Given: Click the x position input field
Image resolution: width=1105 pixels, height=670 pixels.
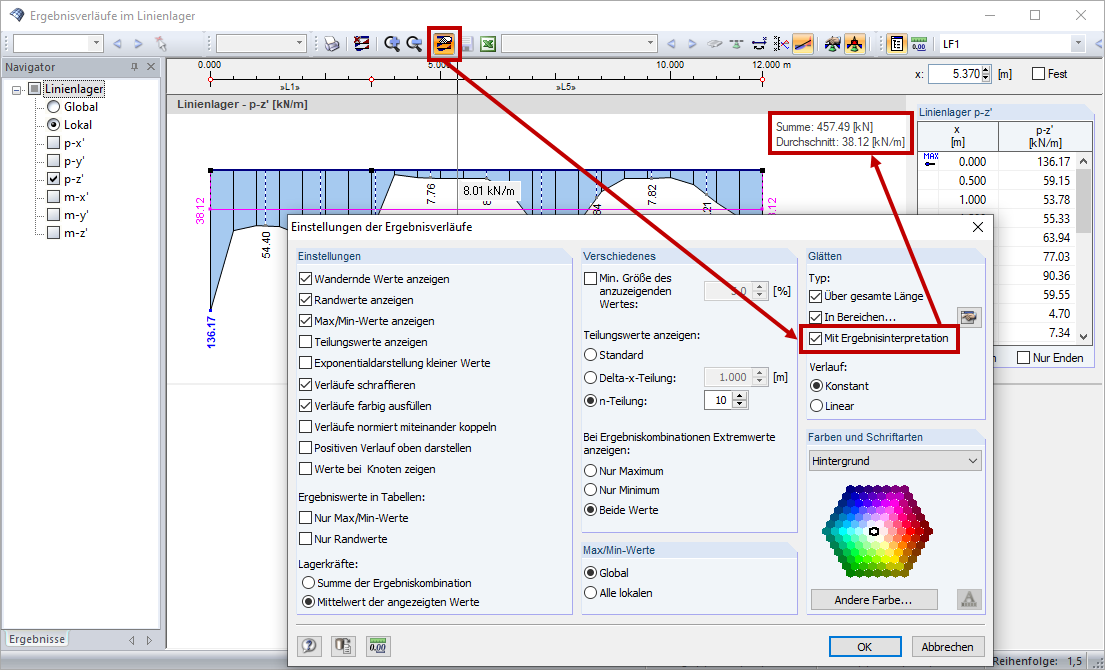Looking at the screenshot, I should tap(954, 73).
